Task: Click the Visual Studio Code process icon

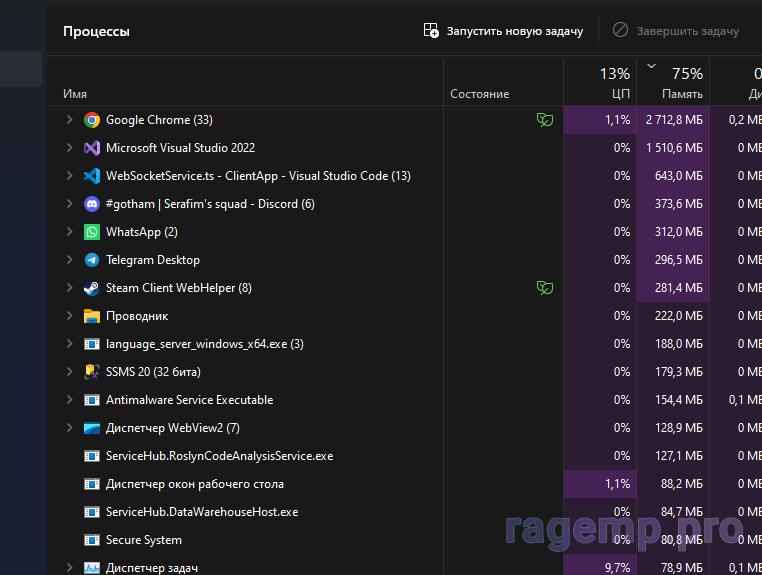Action: coord(92,176)
